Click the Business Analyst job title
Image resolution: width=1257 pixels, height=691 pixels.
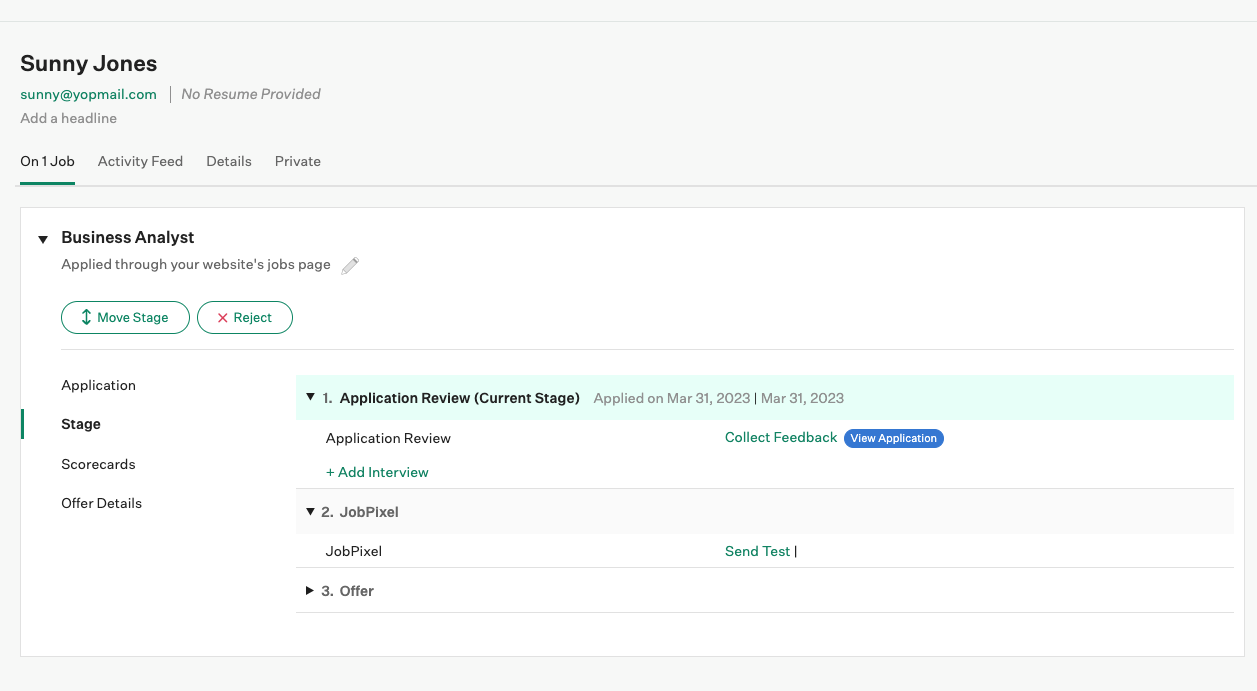pyautogui.click(x=128, y=237)
